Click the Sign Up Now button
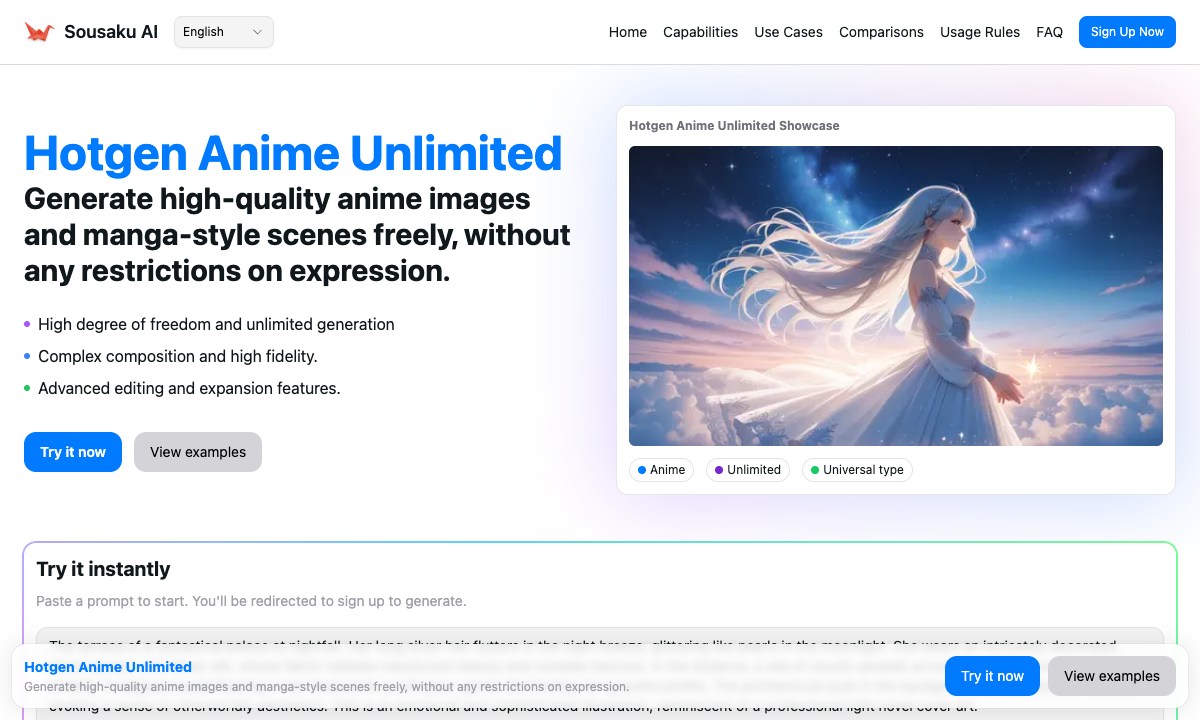 click(x=1127, y=31)
